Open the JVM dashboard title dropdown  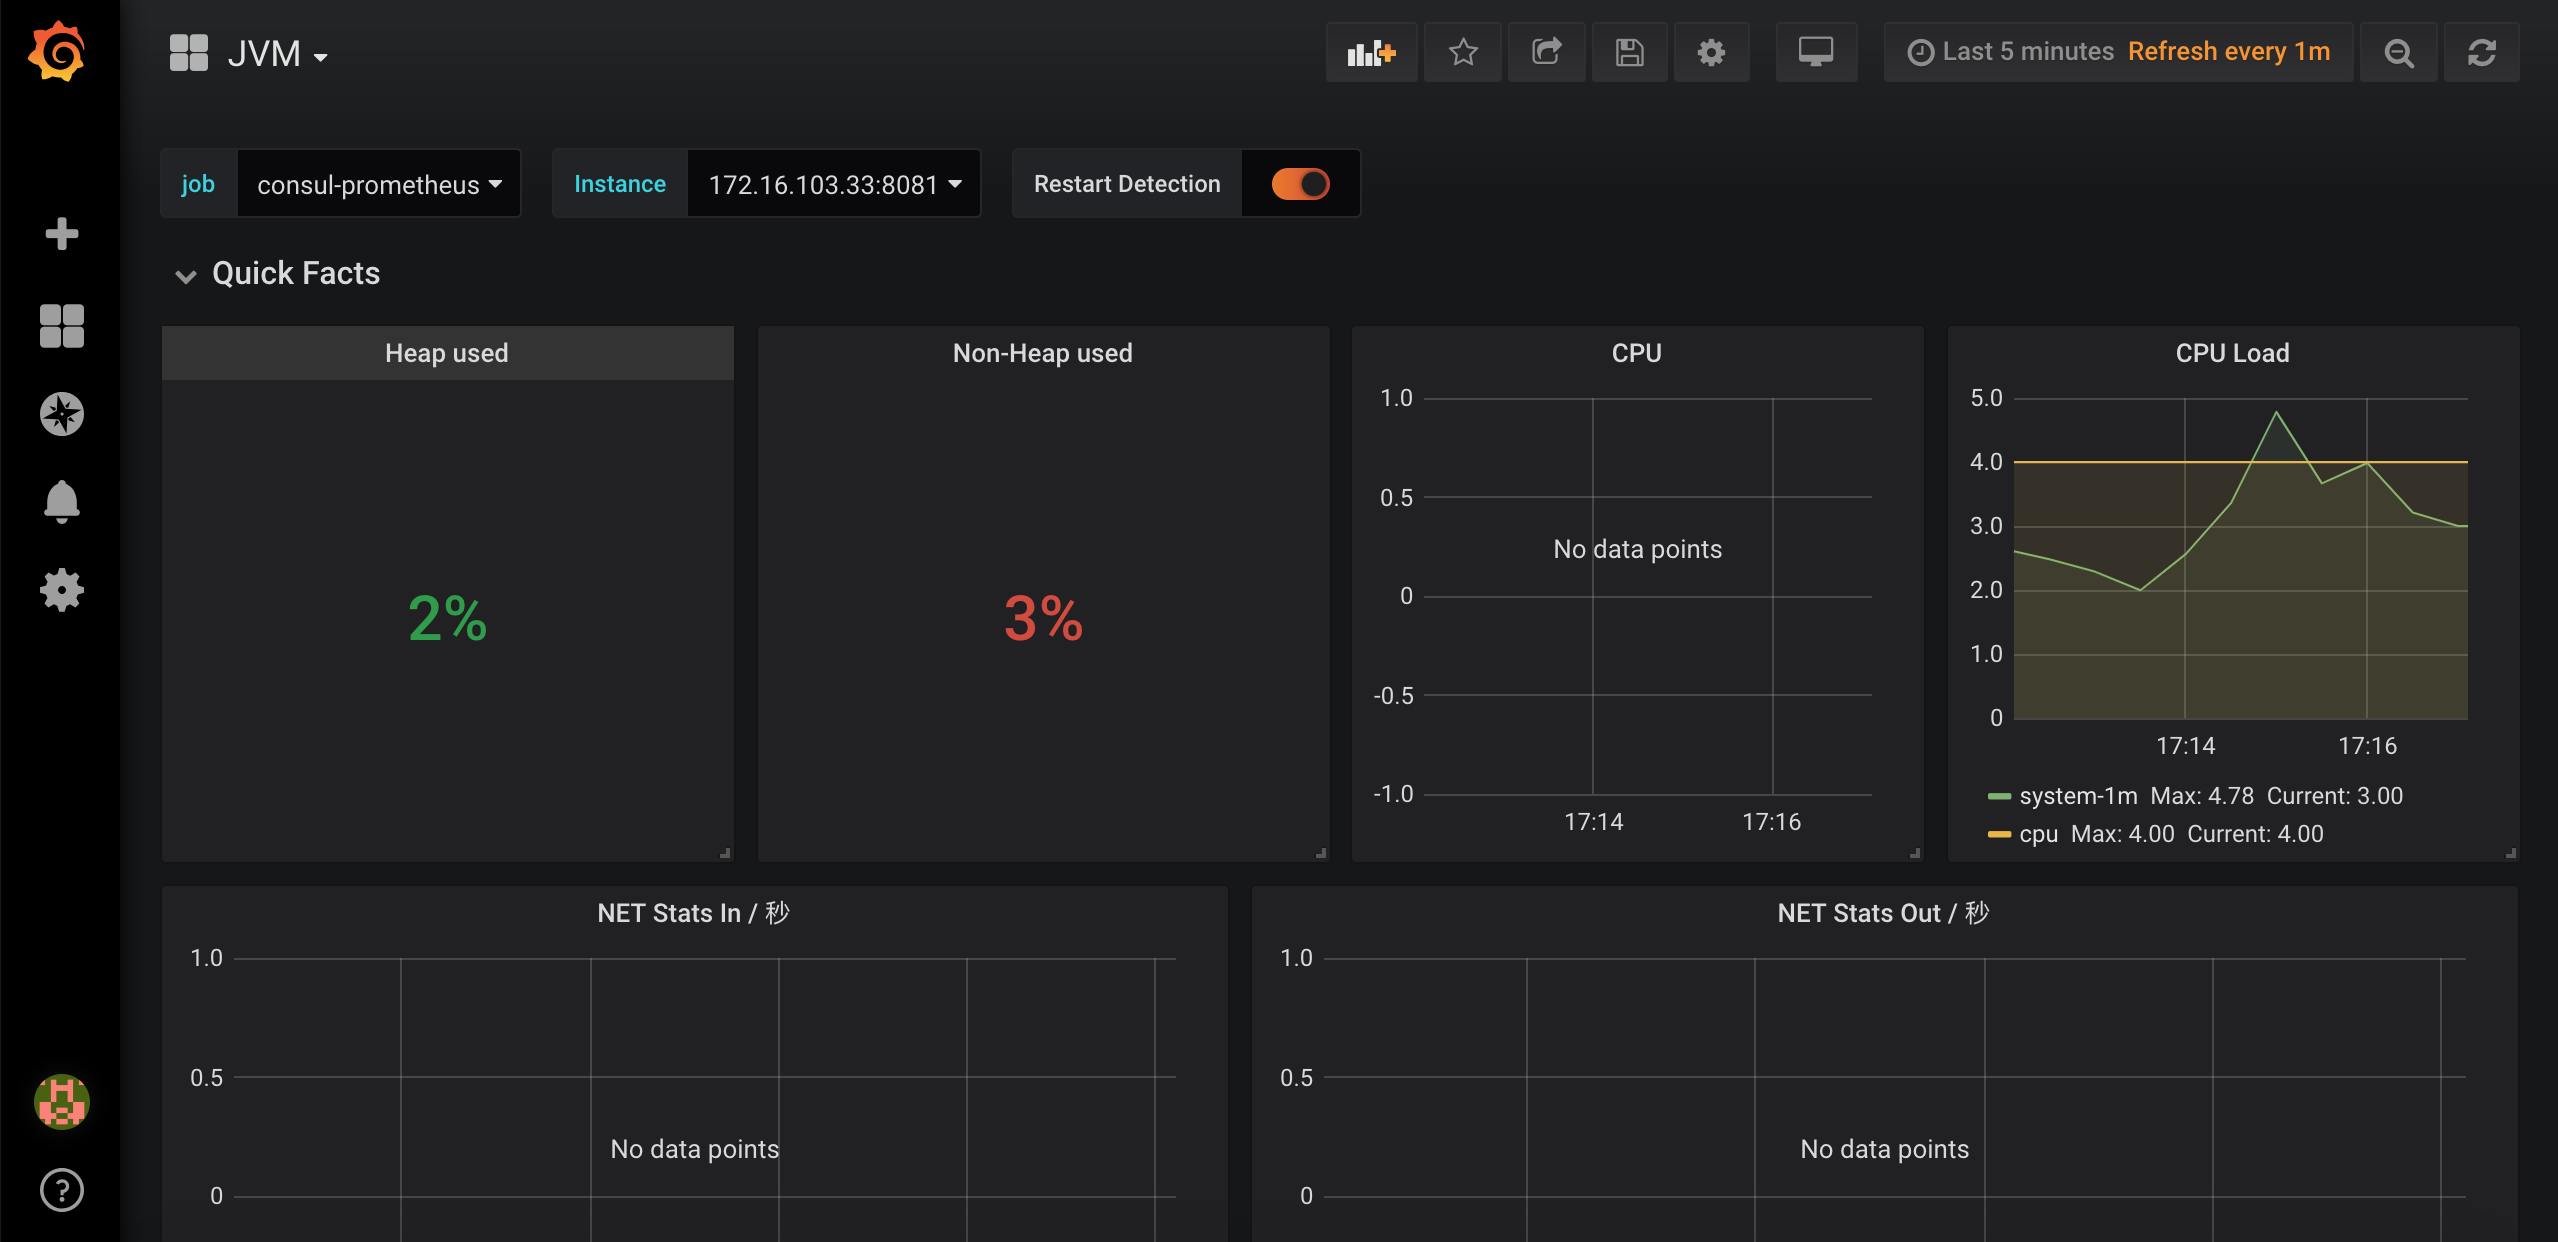click(277, 53)
